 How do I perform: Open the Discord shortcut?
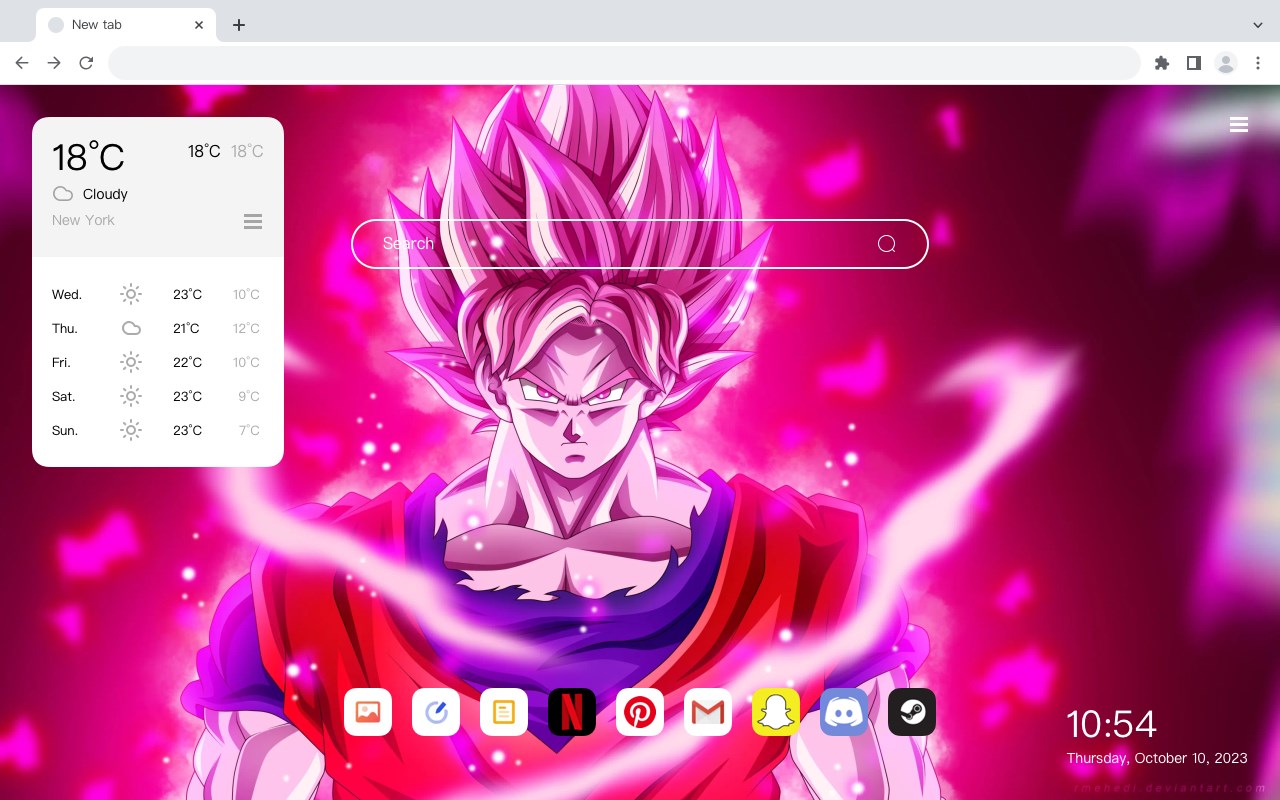click(x=844, y=712)
